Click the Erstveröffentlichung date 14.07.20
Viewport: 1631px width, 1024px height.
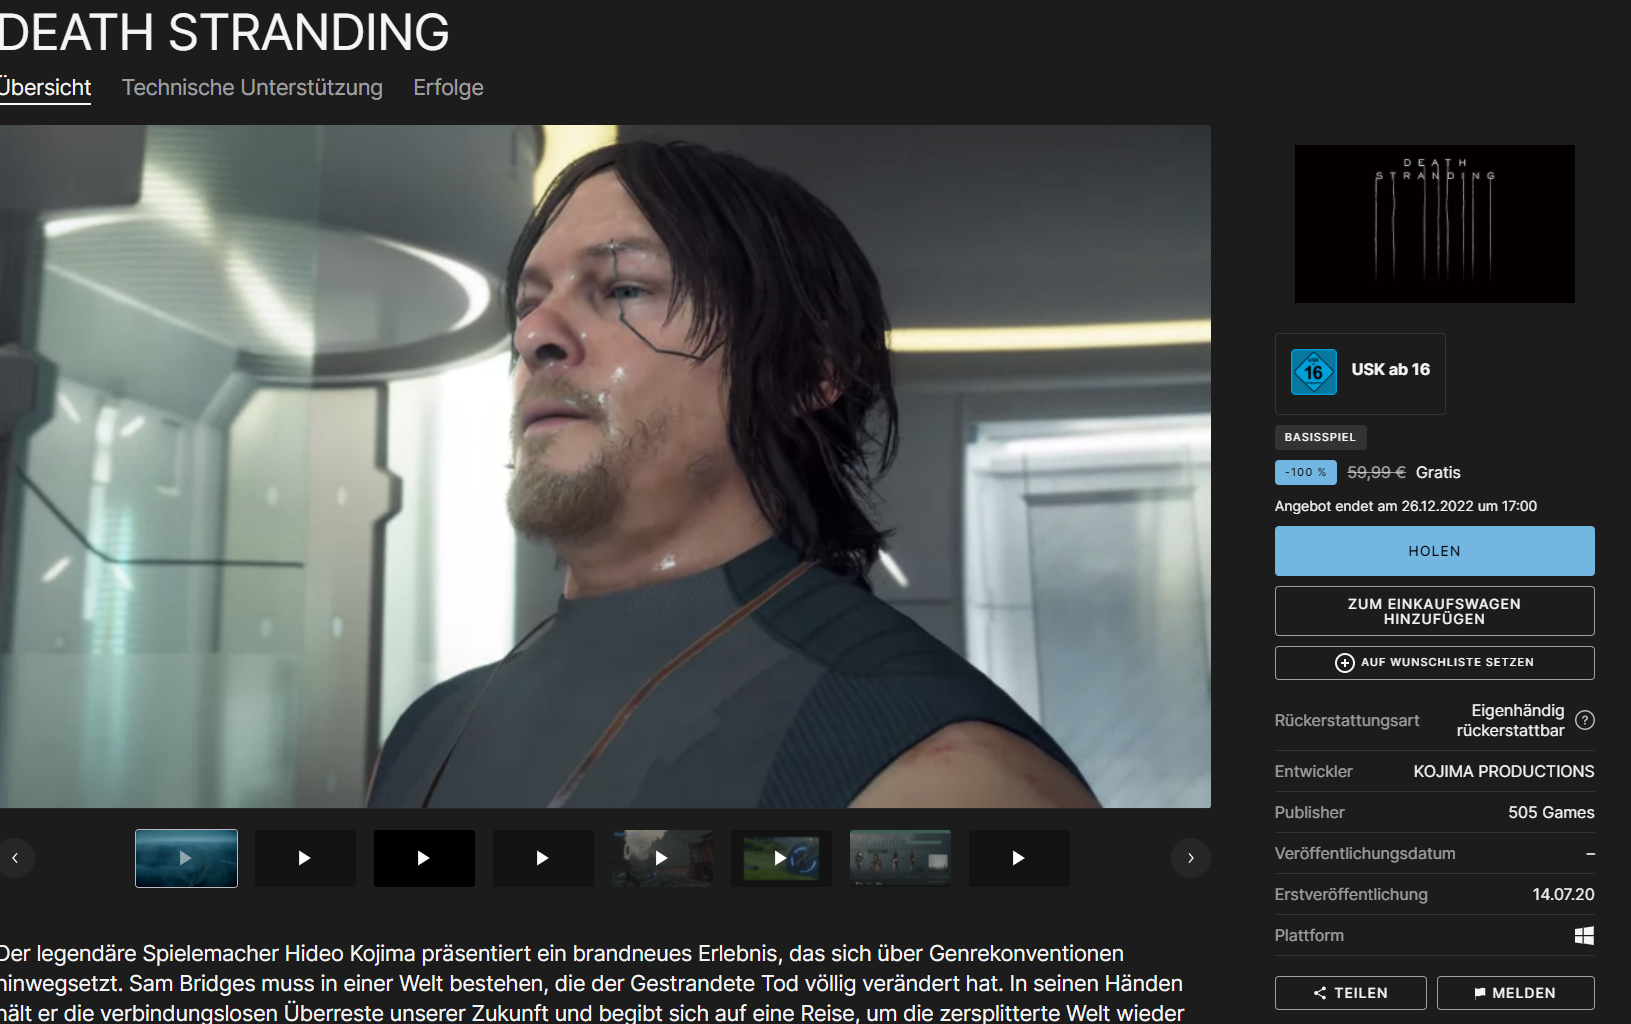click(1563, 895)
